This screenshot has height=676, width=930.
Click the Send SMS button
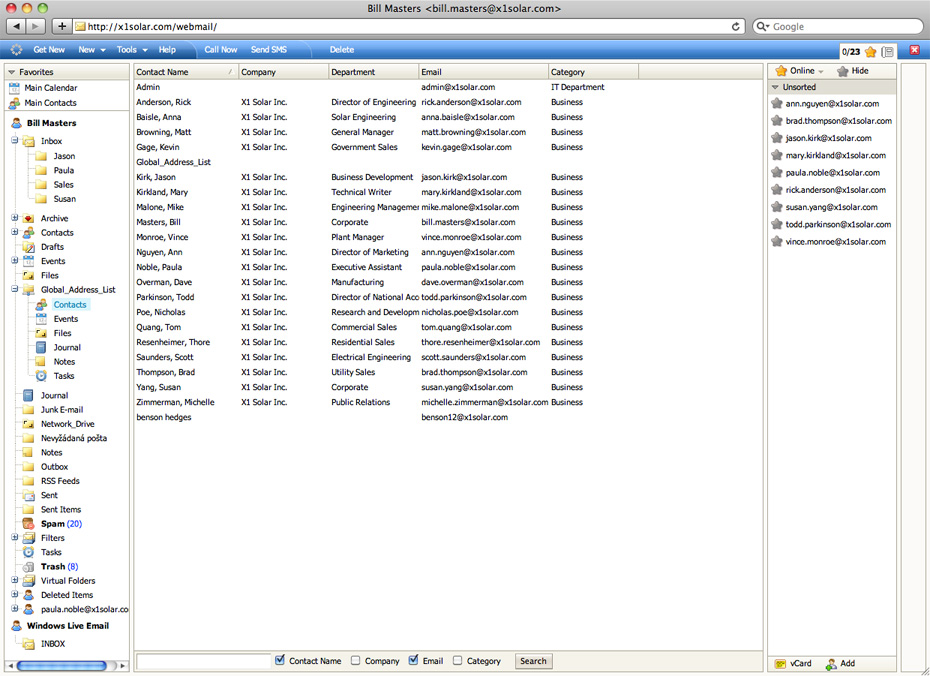(268, 50)
